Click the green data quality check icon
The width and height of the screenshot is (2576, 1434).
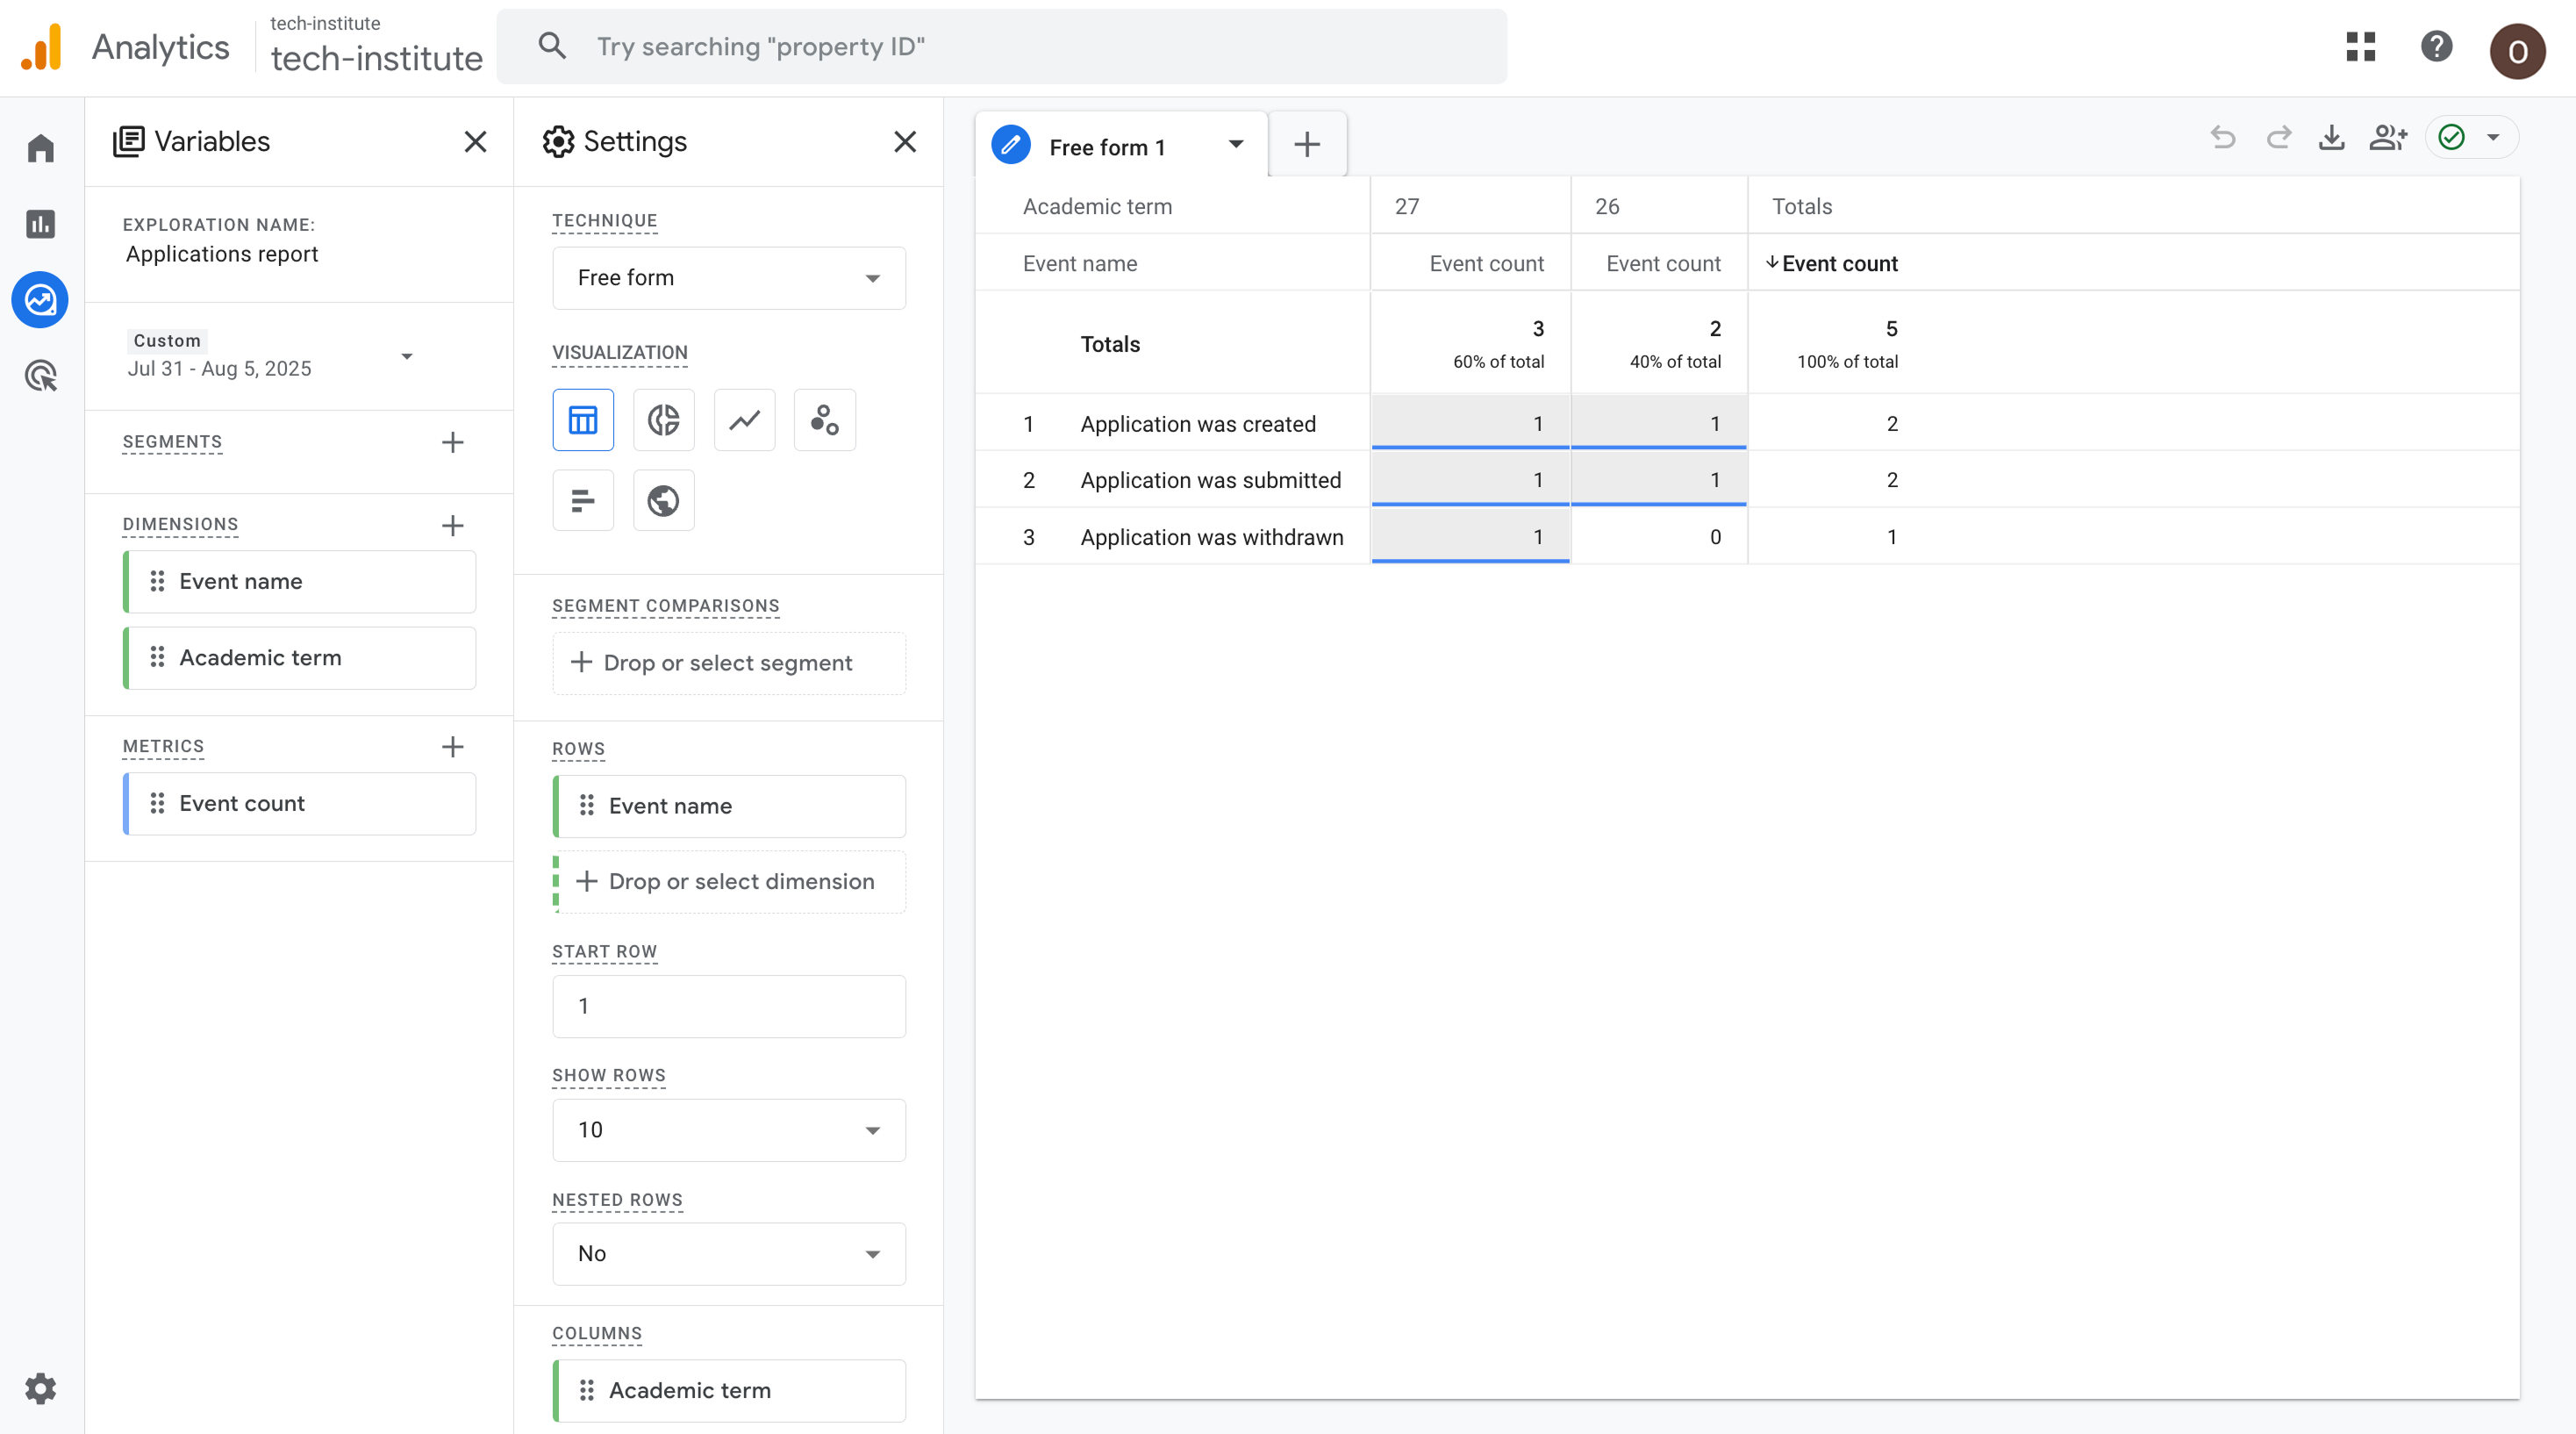[x=2451, y=137]
